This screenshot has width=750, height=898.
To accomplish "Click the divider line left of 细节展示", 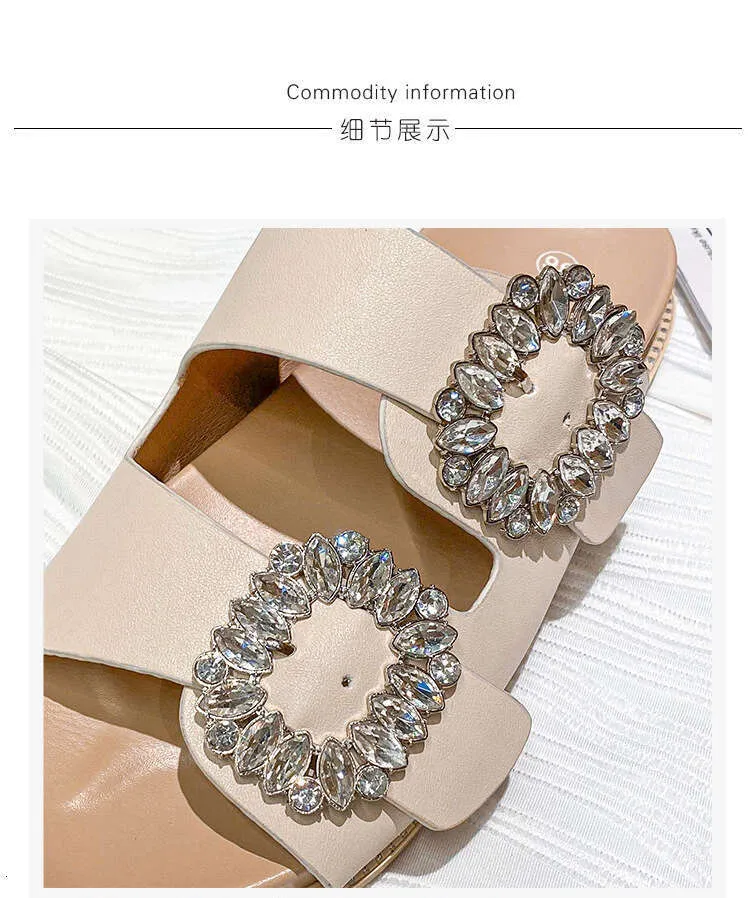I will 173,129.
